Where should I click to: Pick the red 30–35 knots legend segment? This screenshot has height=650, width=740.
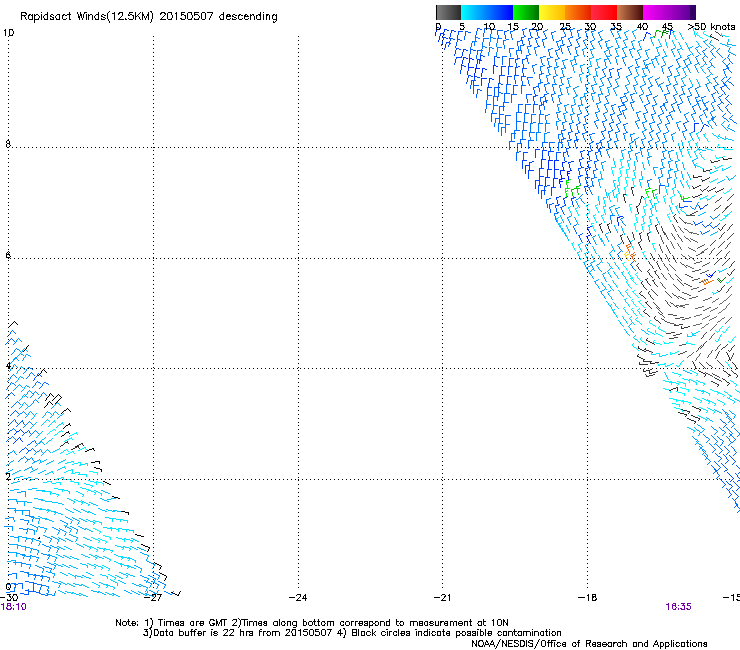(x=604, y=12)
